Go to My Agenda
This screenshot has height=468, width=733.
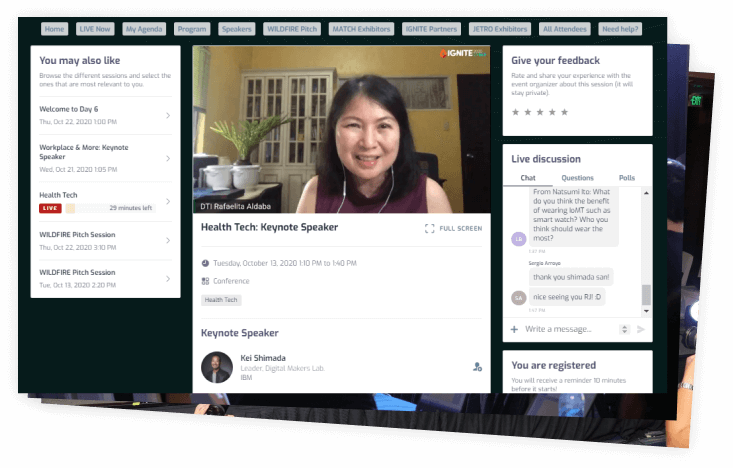pos(145,29)
